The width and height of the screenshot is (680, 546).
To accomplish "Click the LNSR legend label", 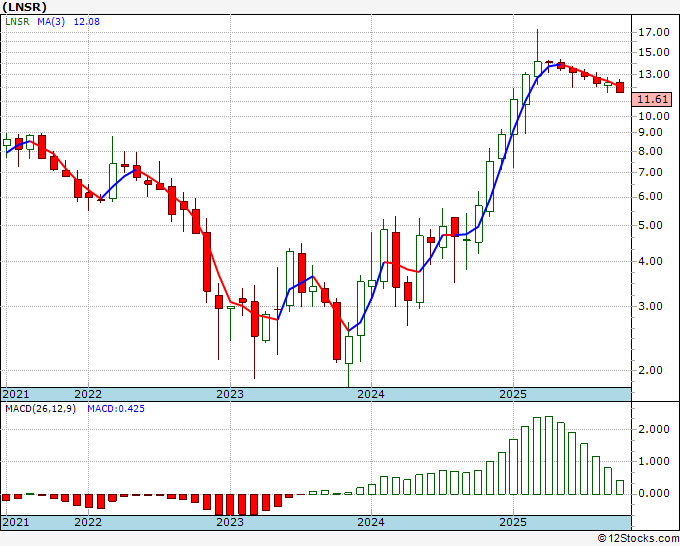I will pos(17,21).
